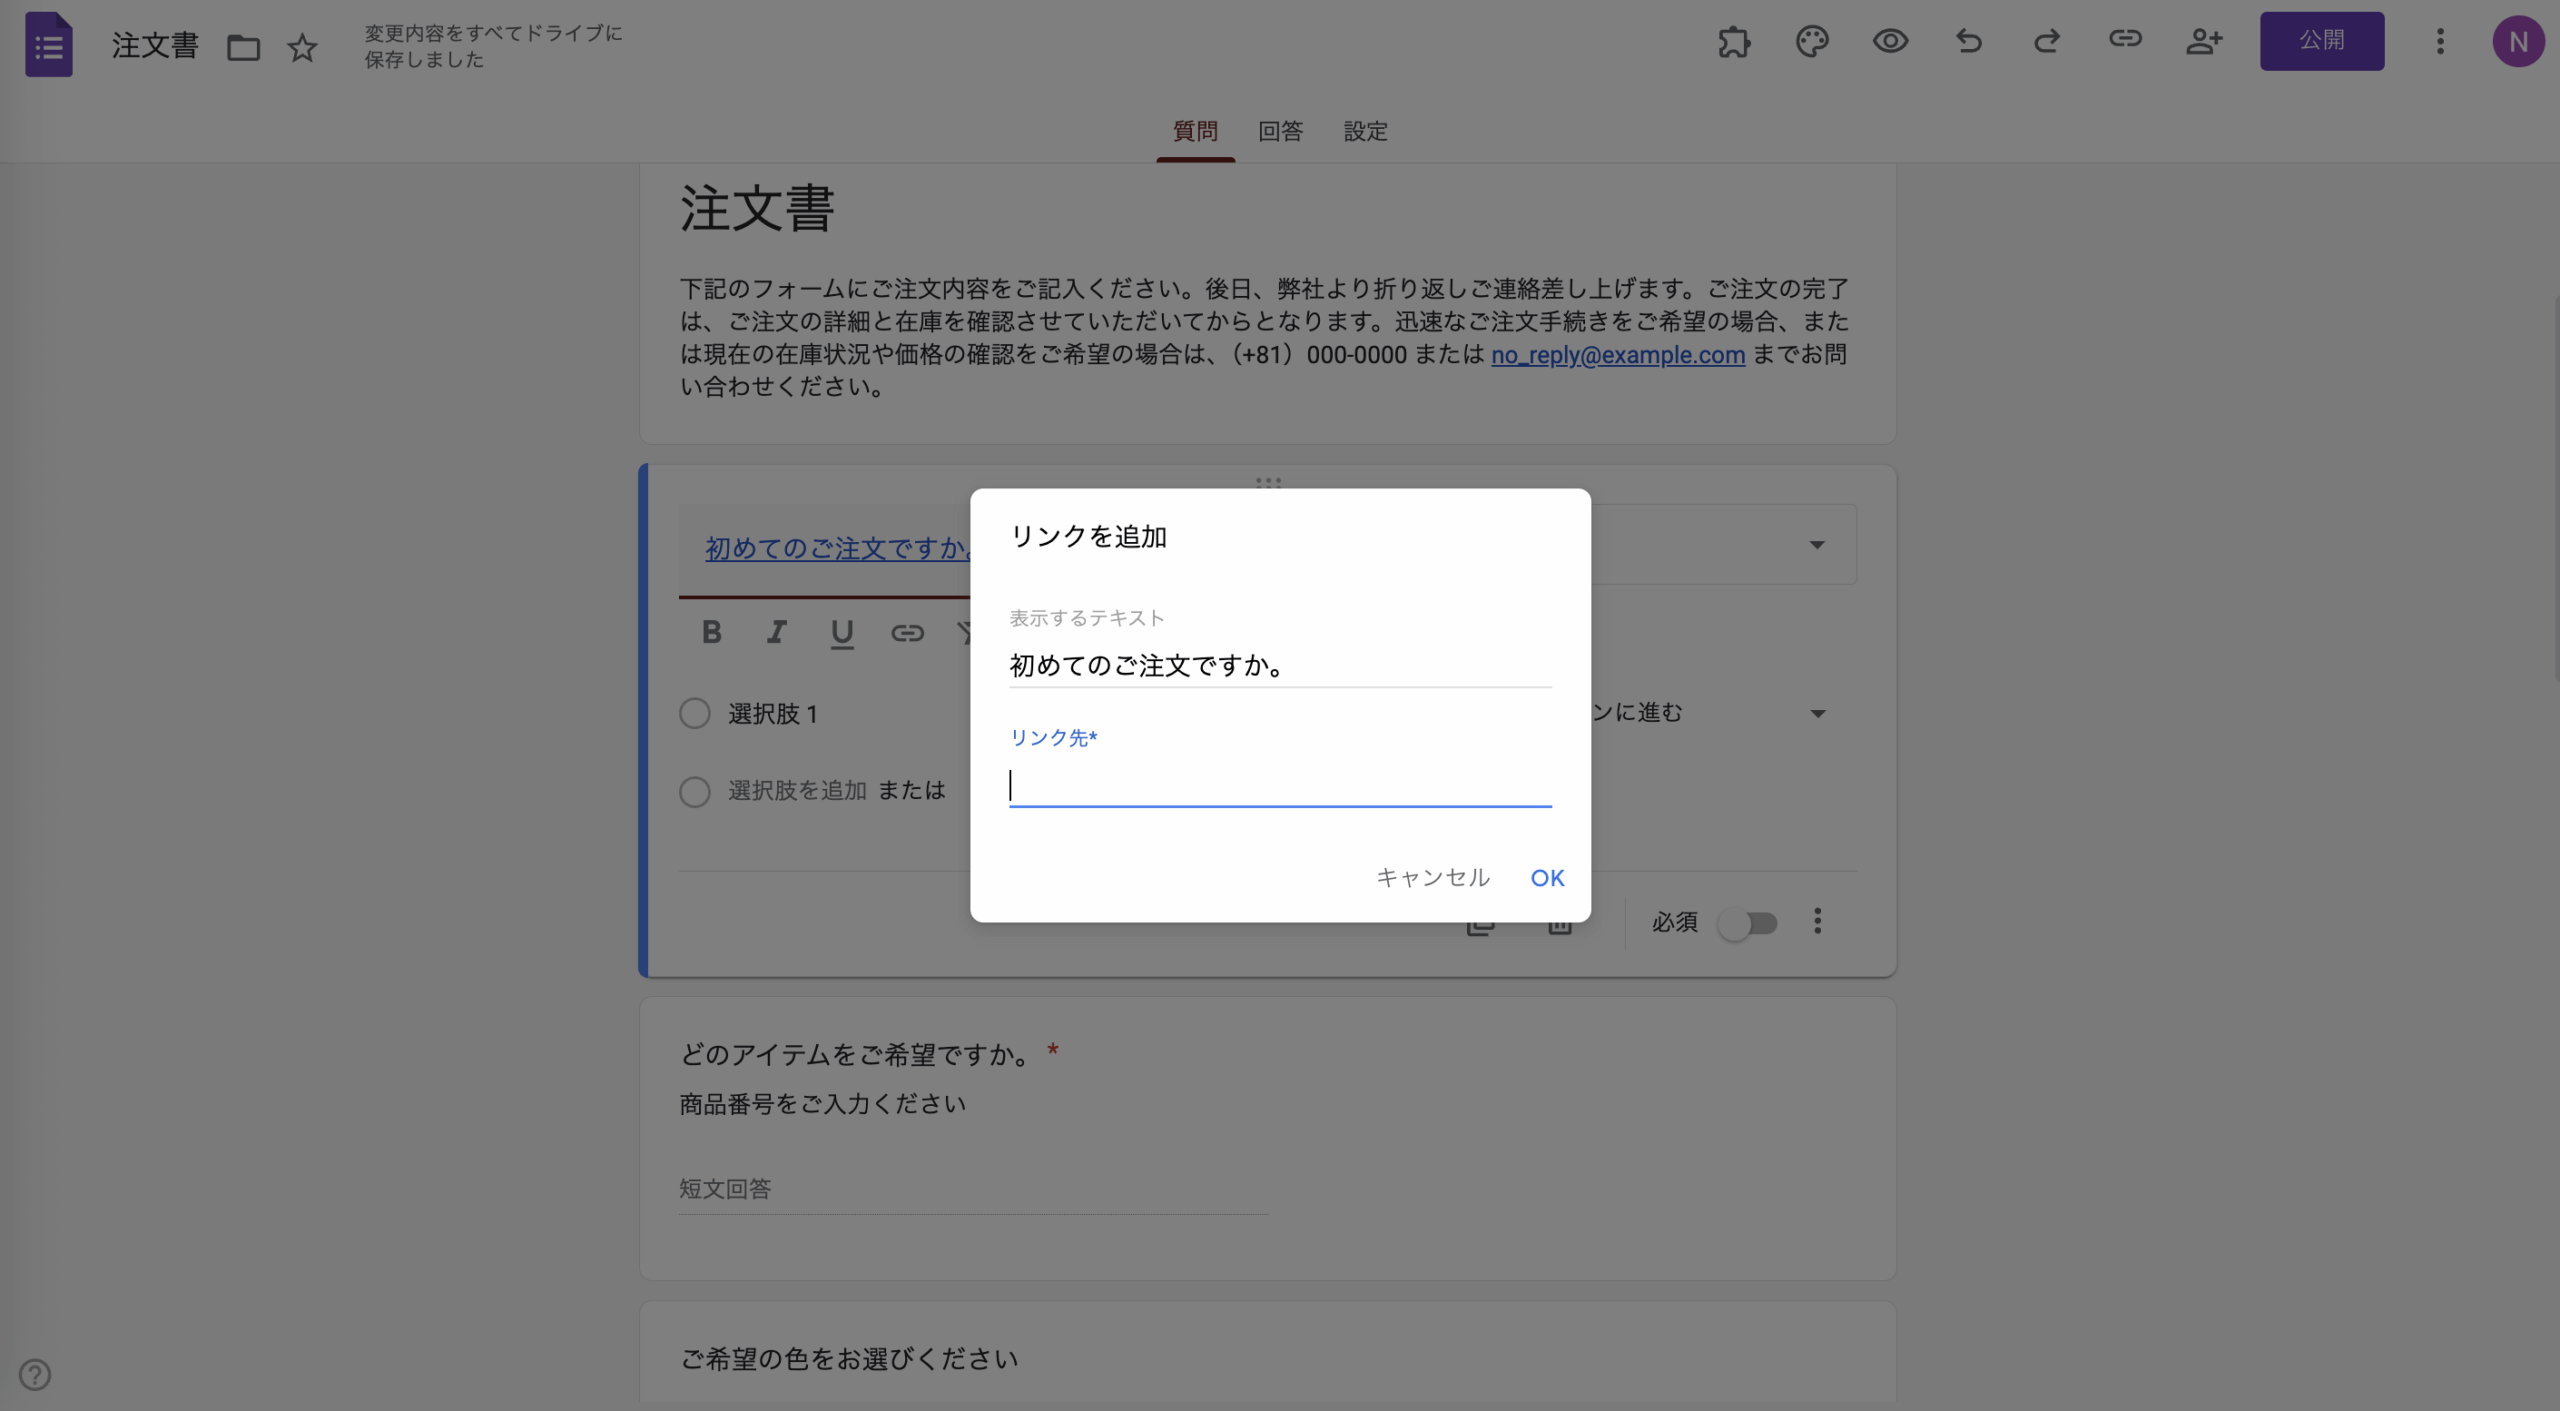Click the add collaborators icon

[x=2203, y=42]
